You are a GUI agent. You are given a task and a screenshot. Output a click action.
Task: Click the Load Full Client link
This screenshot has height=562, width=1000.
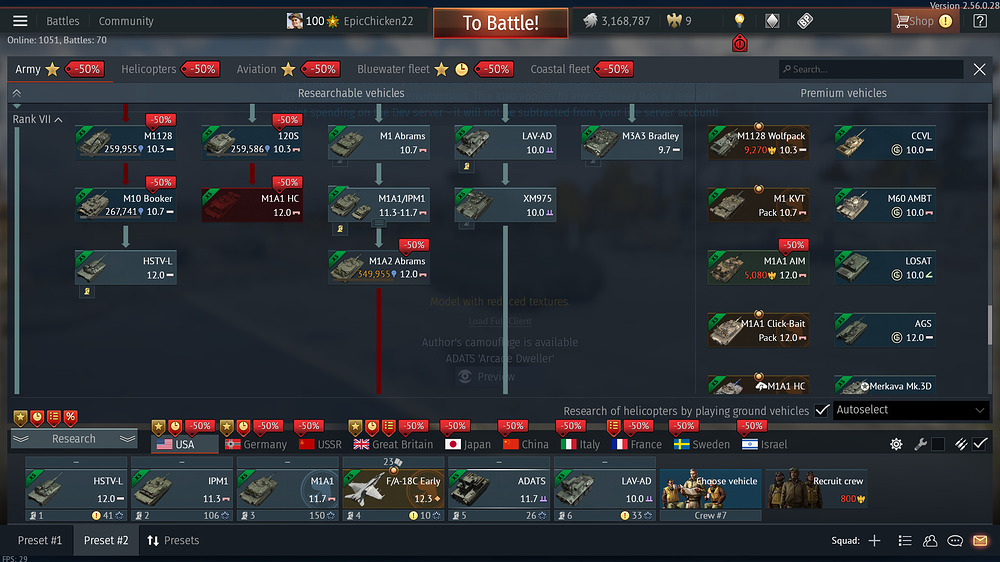tap(500, 322)
